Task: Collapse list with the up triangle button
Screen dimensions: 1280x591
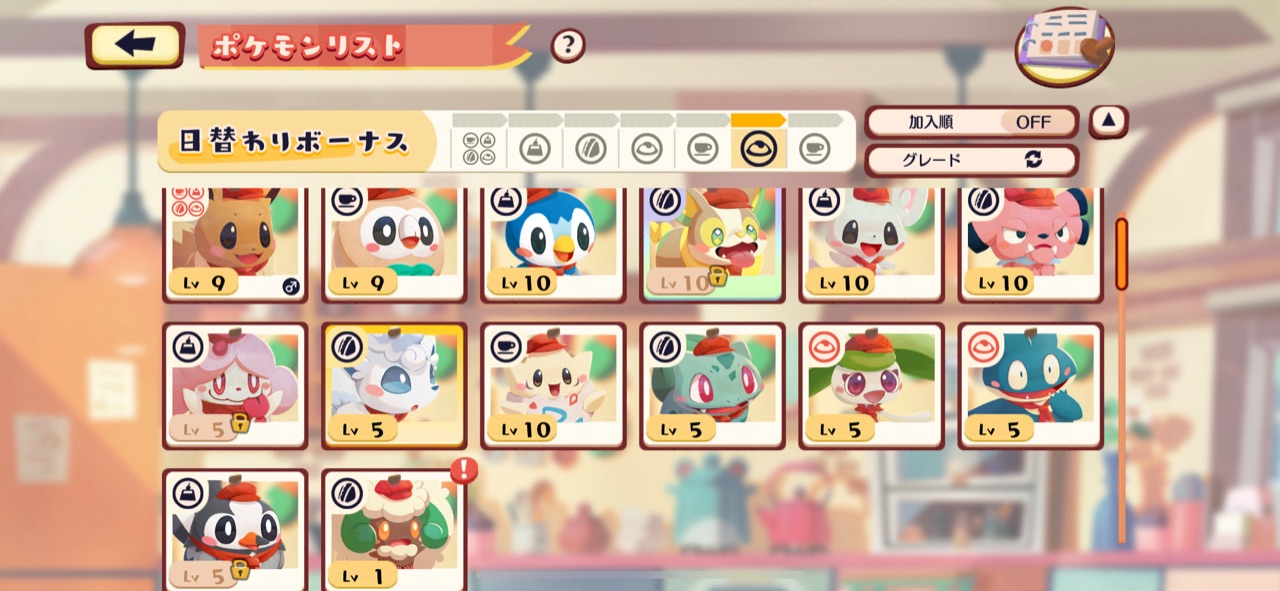Action: point(1108,122)
